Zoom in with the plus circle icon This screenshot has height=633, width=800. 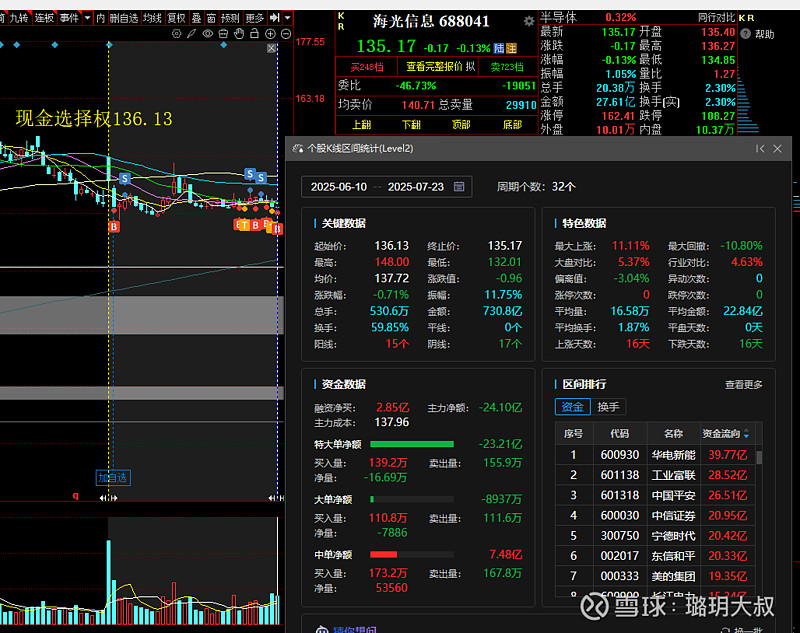click(270, 34)
